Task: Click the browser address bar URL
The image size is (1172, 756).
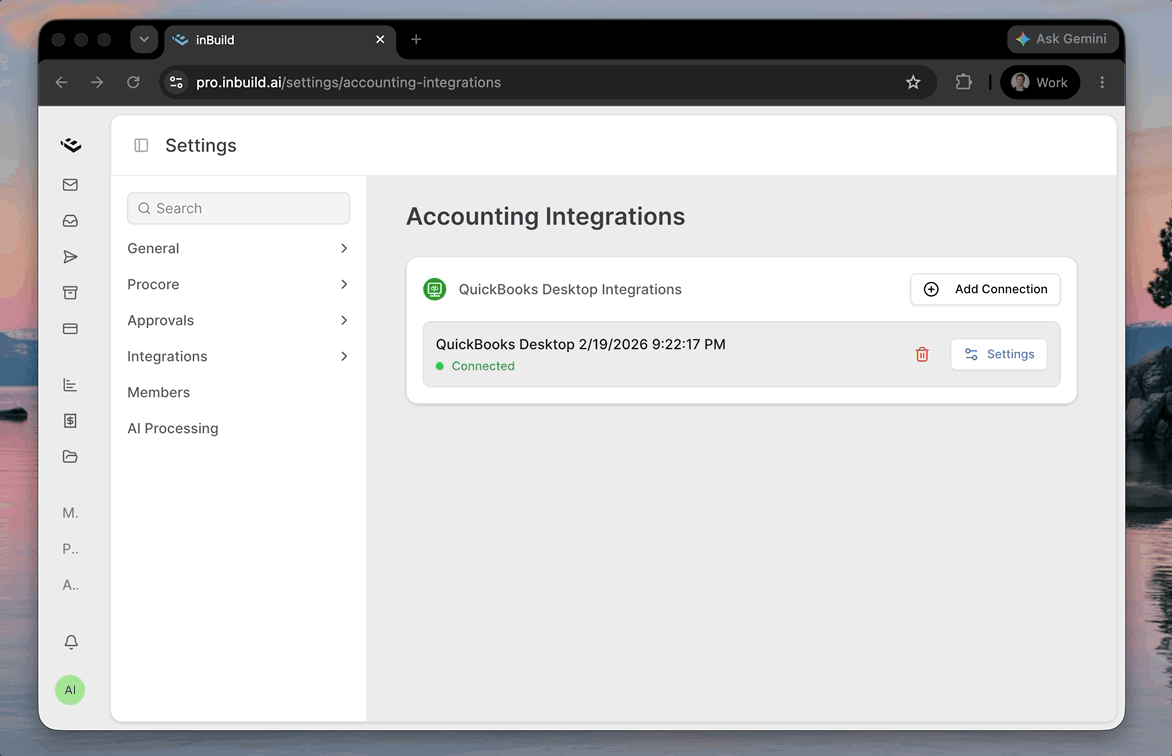Action: point(348,82)
